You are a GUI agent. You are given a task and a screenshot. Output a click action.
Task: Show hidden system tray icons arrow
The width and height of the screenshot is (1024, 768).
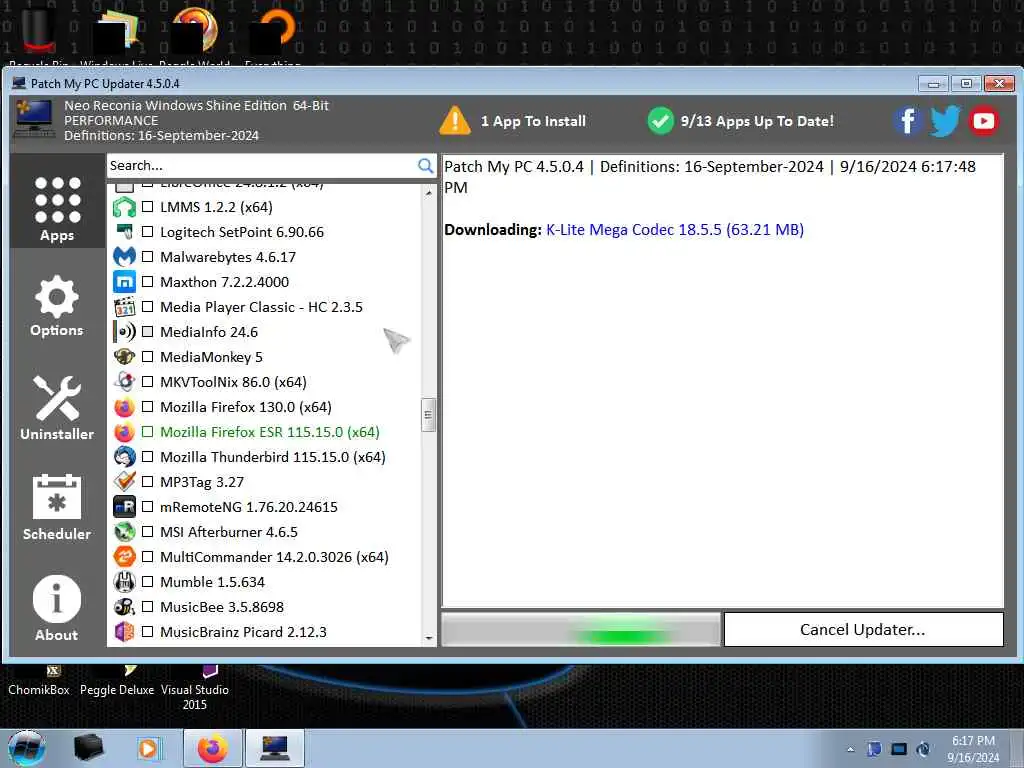point(850,749)
